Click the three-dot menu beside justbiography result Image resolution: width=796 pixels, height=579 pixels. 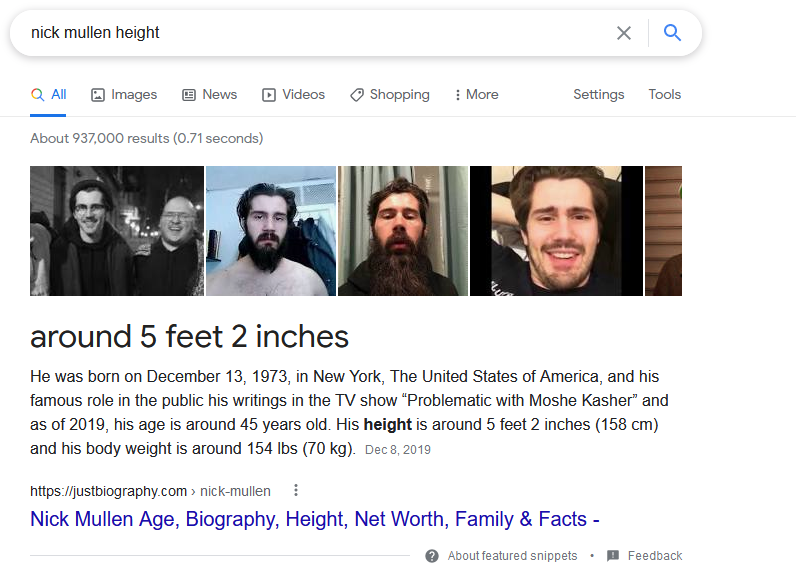[295, 491]
